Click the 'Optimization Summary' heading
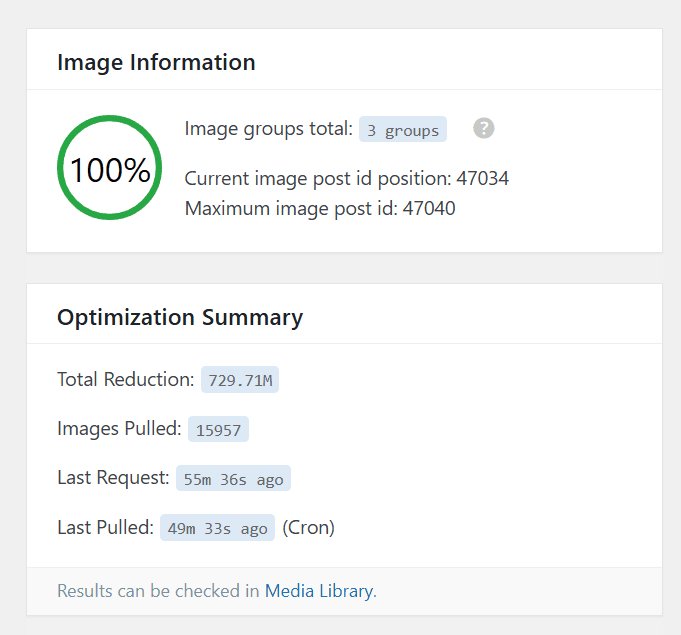 point(180,317)
